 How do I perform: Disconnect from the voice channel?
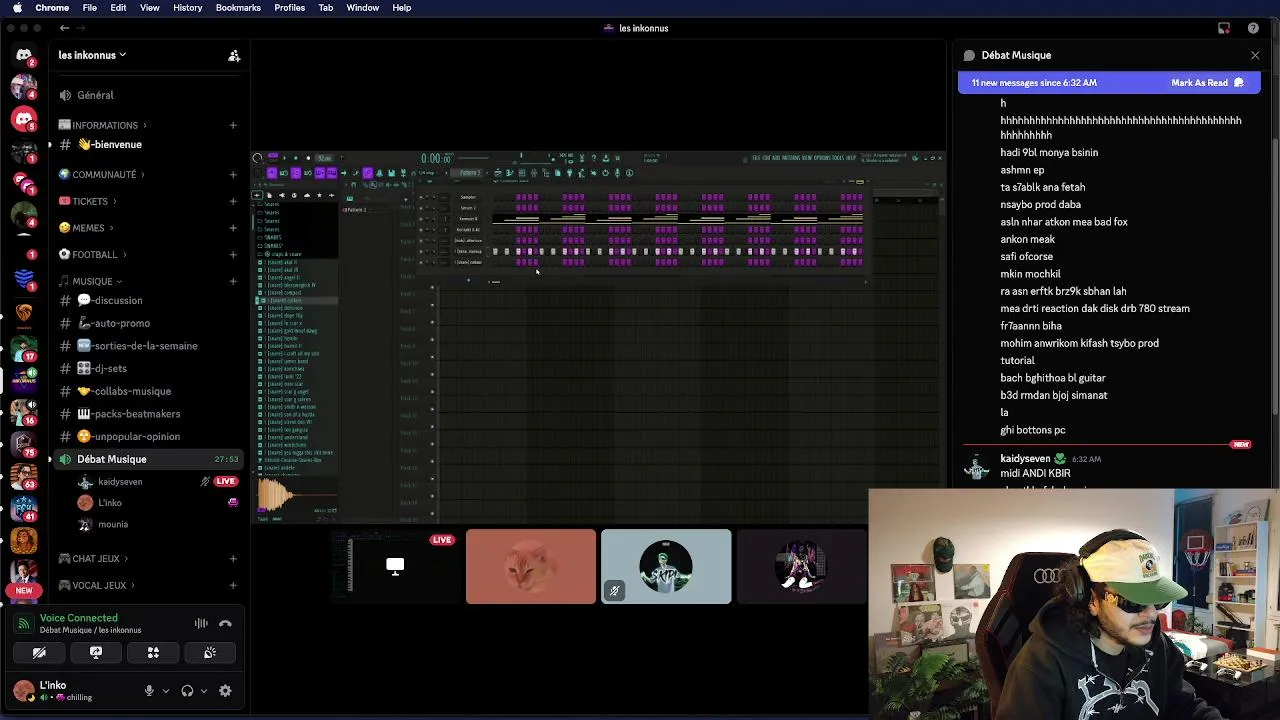pos(225,623)
